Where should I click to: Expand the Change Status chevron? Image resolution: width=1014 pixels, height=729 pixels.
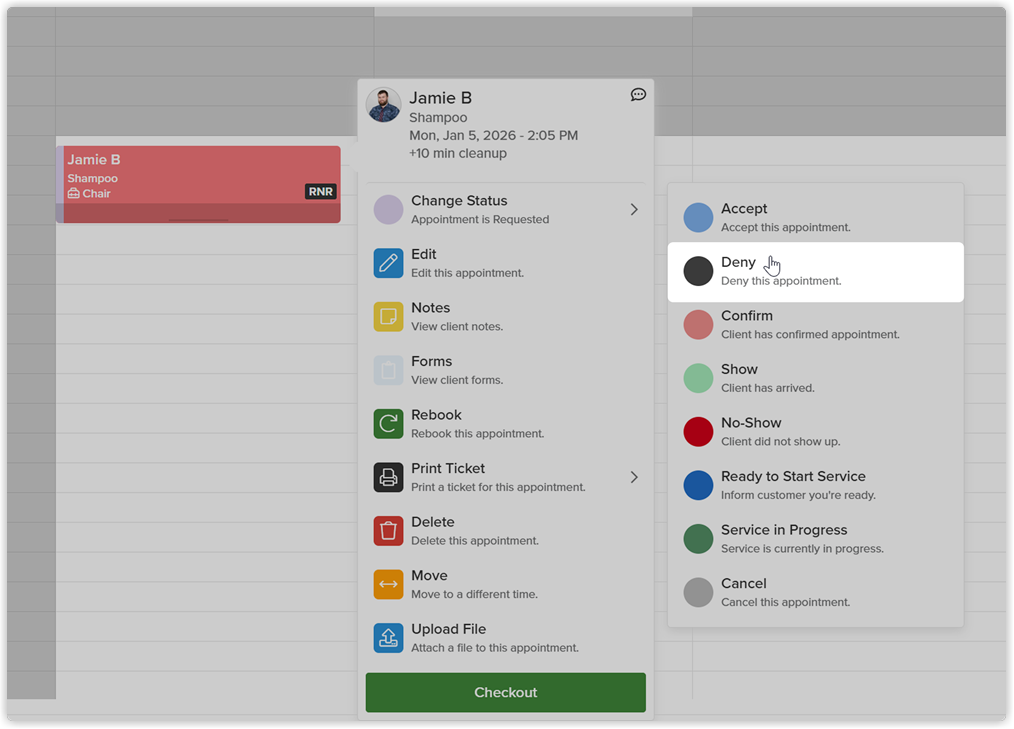pos(634,210)
